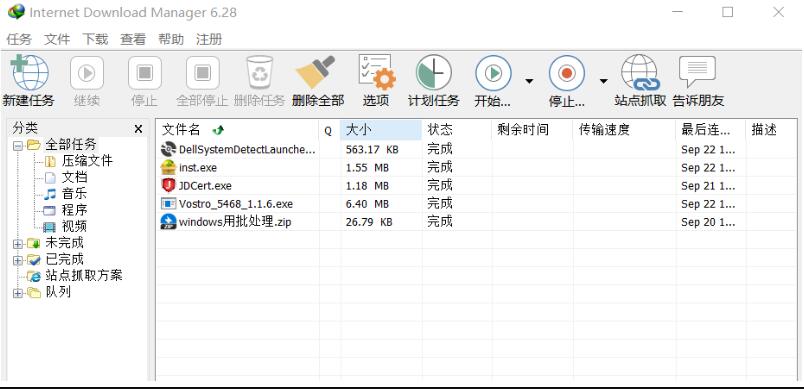This screenshot has height=389, width=804.
Task: Open the 查看 menu
Action: [x=133, y=39]
